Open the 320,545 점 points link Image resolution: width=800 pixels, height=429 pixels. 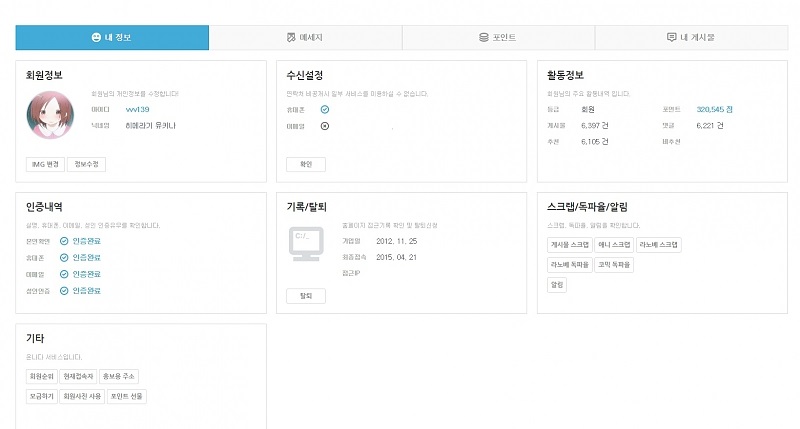point(714,109)
